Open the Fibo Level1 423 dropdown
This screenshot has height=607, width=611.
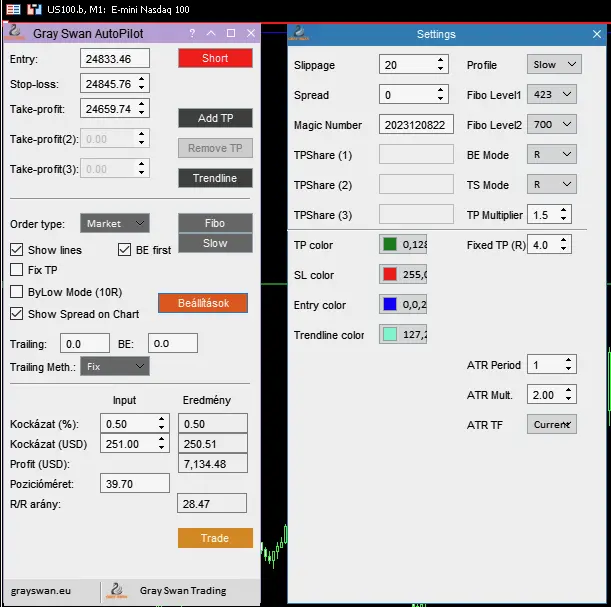tap(552, 95)
